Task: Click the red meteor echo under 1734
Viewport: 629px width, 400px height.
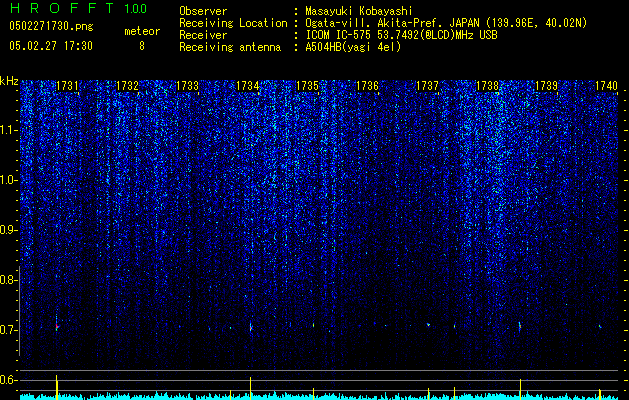Action: [251, 328]
